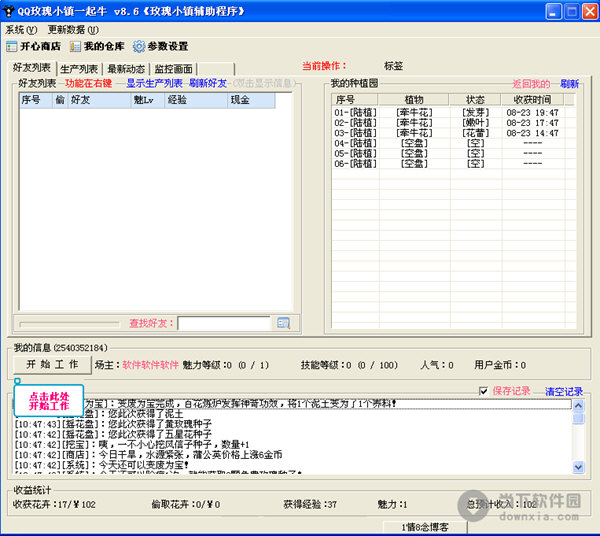The image size is (600, 536).
Task: Select plot row 03-[陆植]
Action: click(453, 133)
